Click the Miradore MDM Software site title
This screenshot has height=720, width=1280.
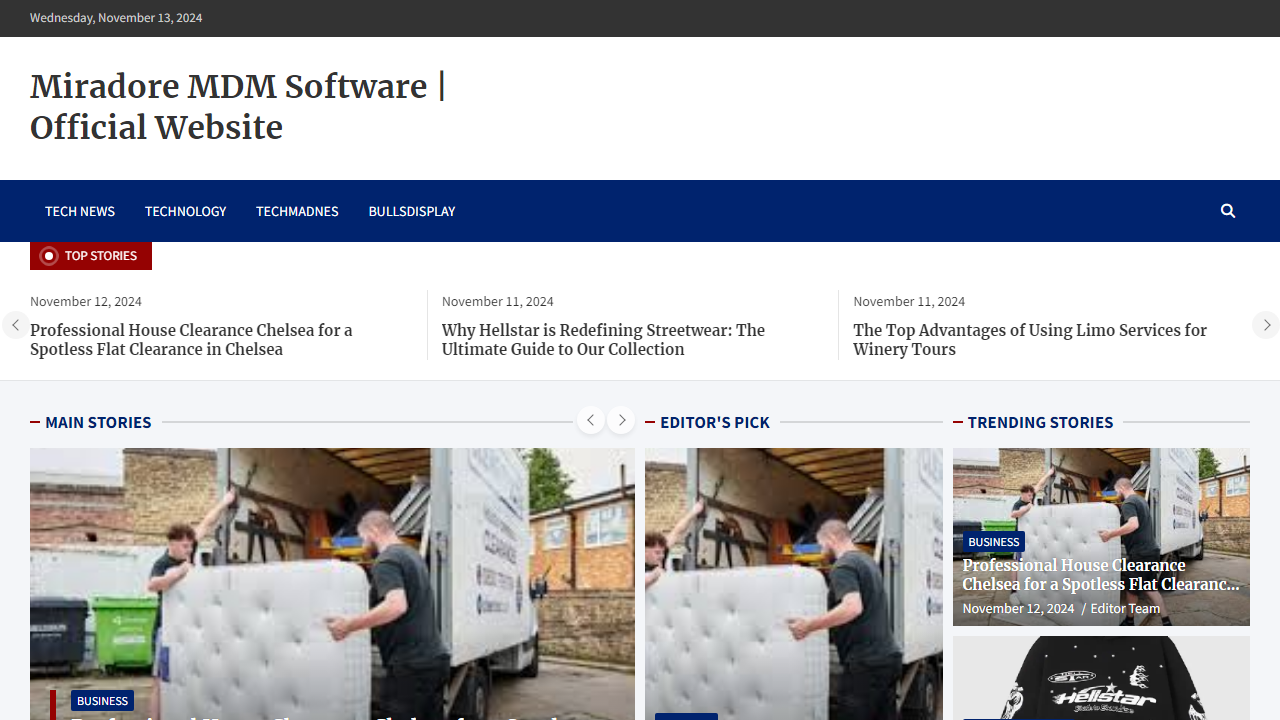tap(237, 106)
